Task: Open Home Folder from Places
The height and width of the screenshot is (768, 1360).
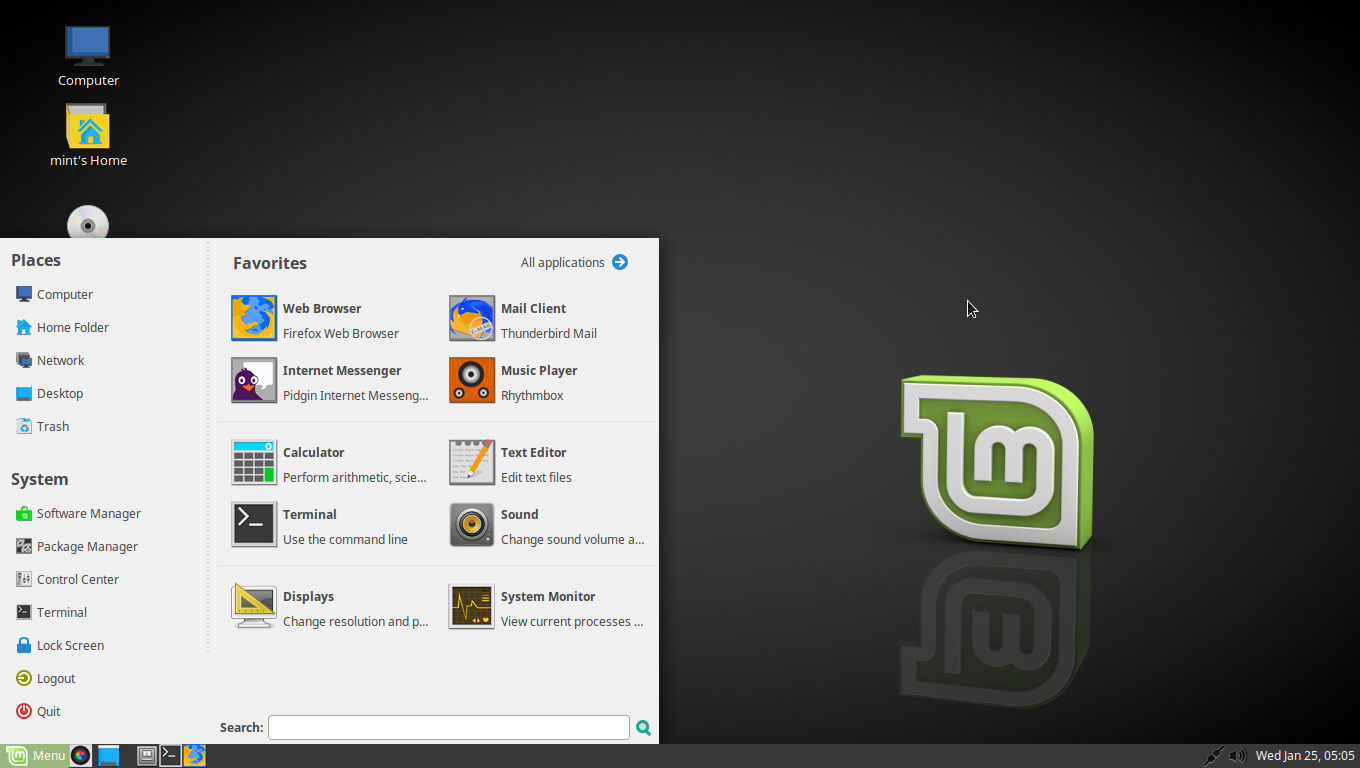Action: coord(62,327)
